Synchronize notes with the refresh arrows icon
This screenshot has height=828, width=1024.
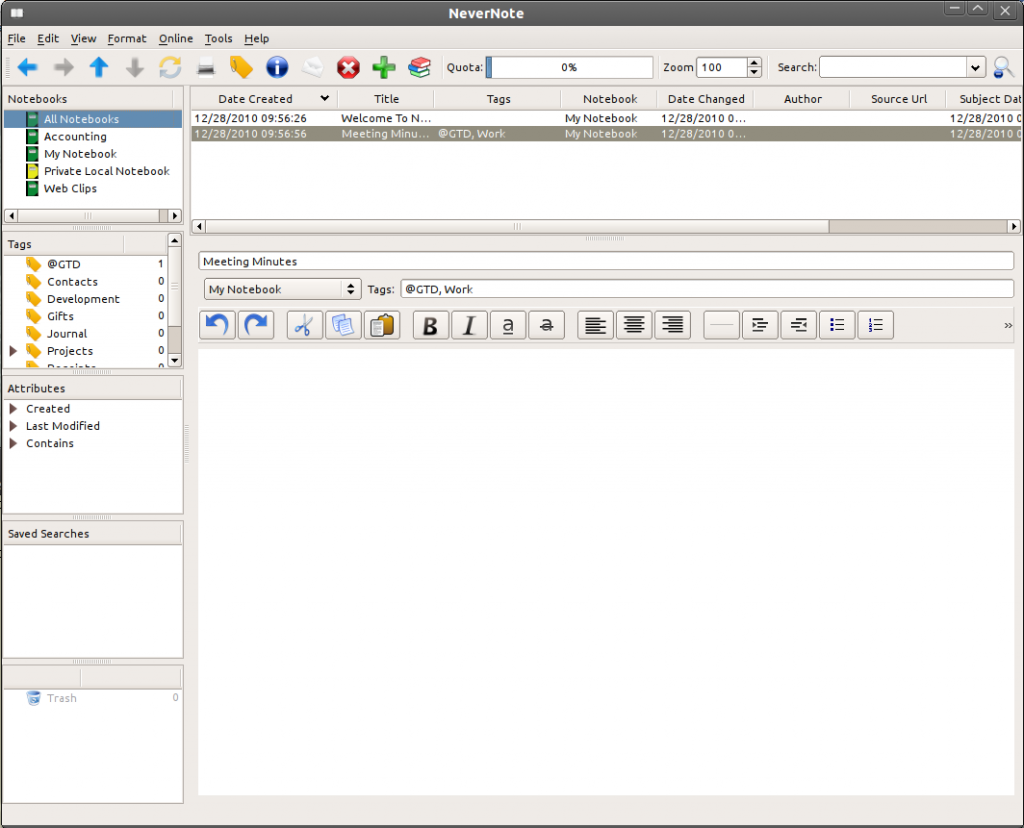[170, 67]
